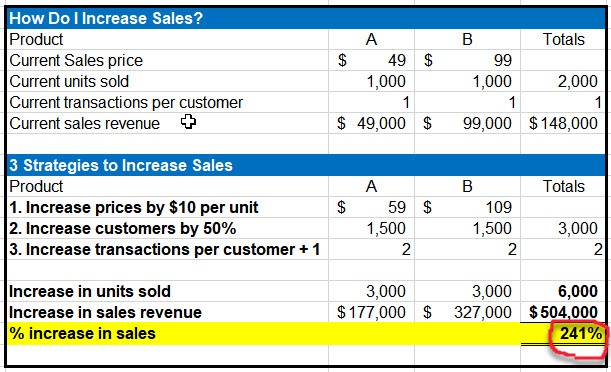Select the bold 6,000 units sold total

(x=563, y=291)
